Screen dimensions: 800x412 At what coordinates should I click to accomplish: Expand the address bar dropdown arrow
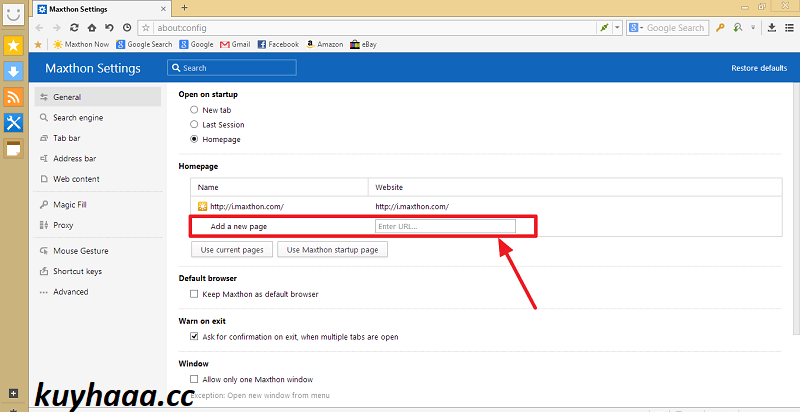(x=617, y=28)
